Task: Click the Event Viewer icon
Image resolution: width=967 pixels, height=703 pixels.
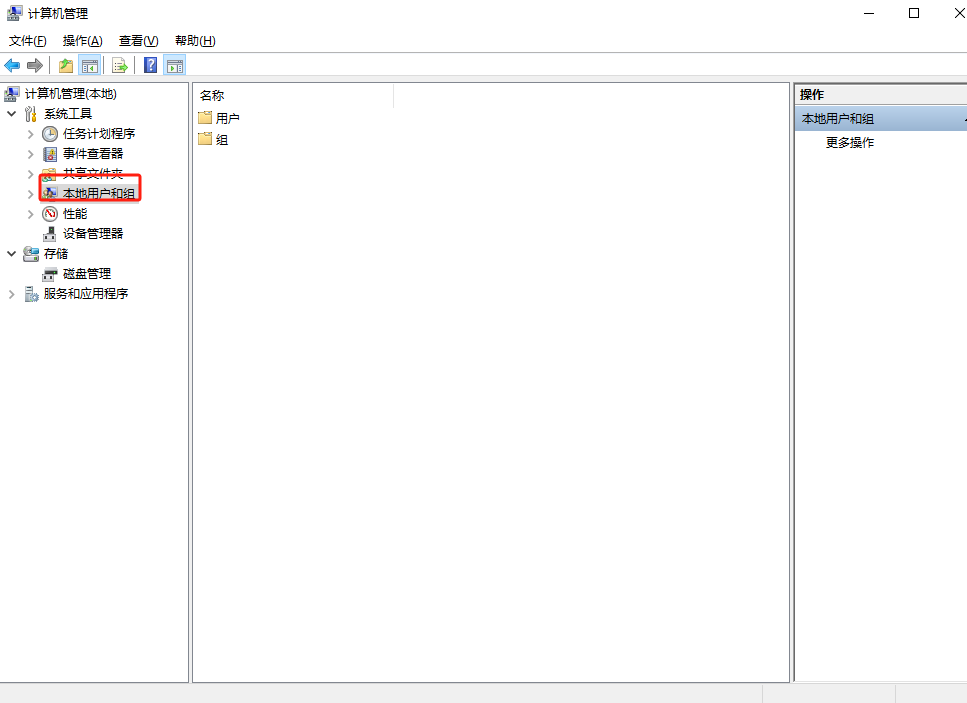Action: click(x=50, y=154)
